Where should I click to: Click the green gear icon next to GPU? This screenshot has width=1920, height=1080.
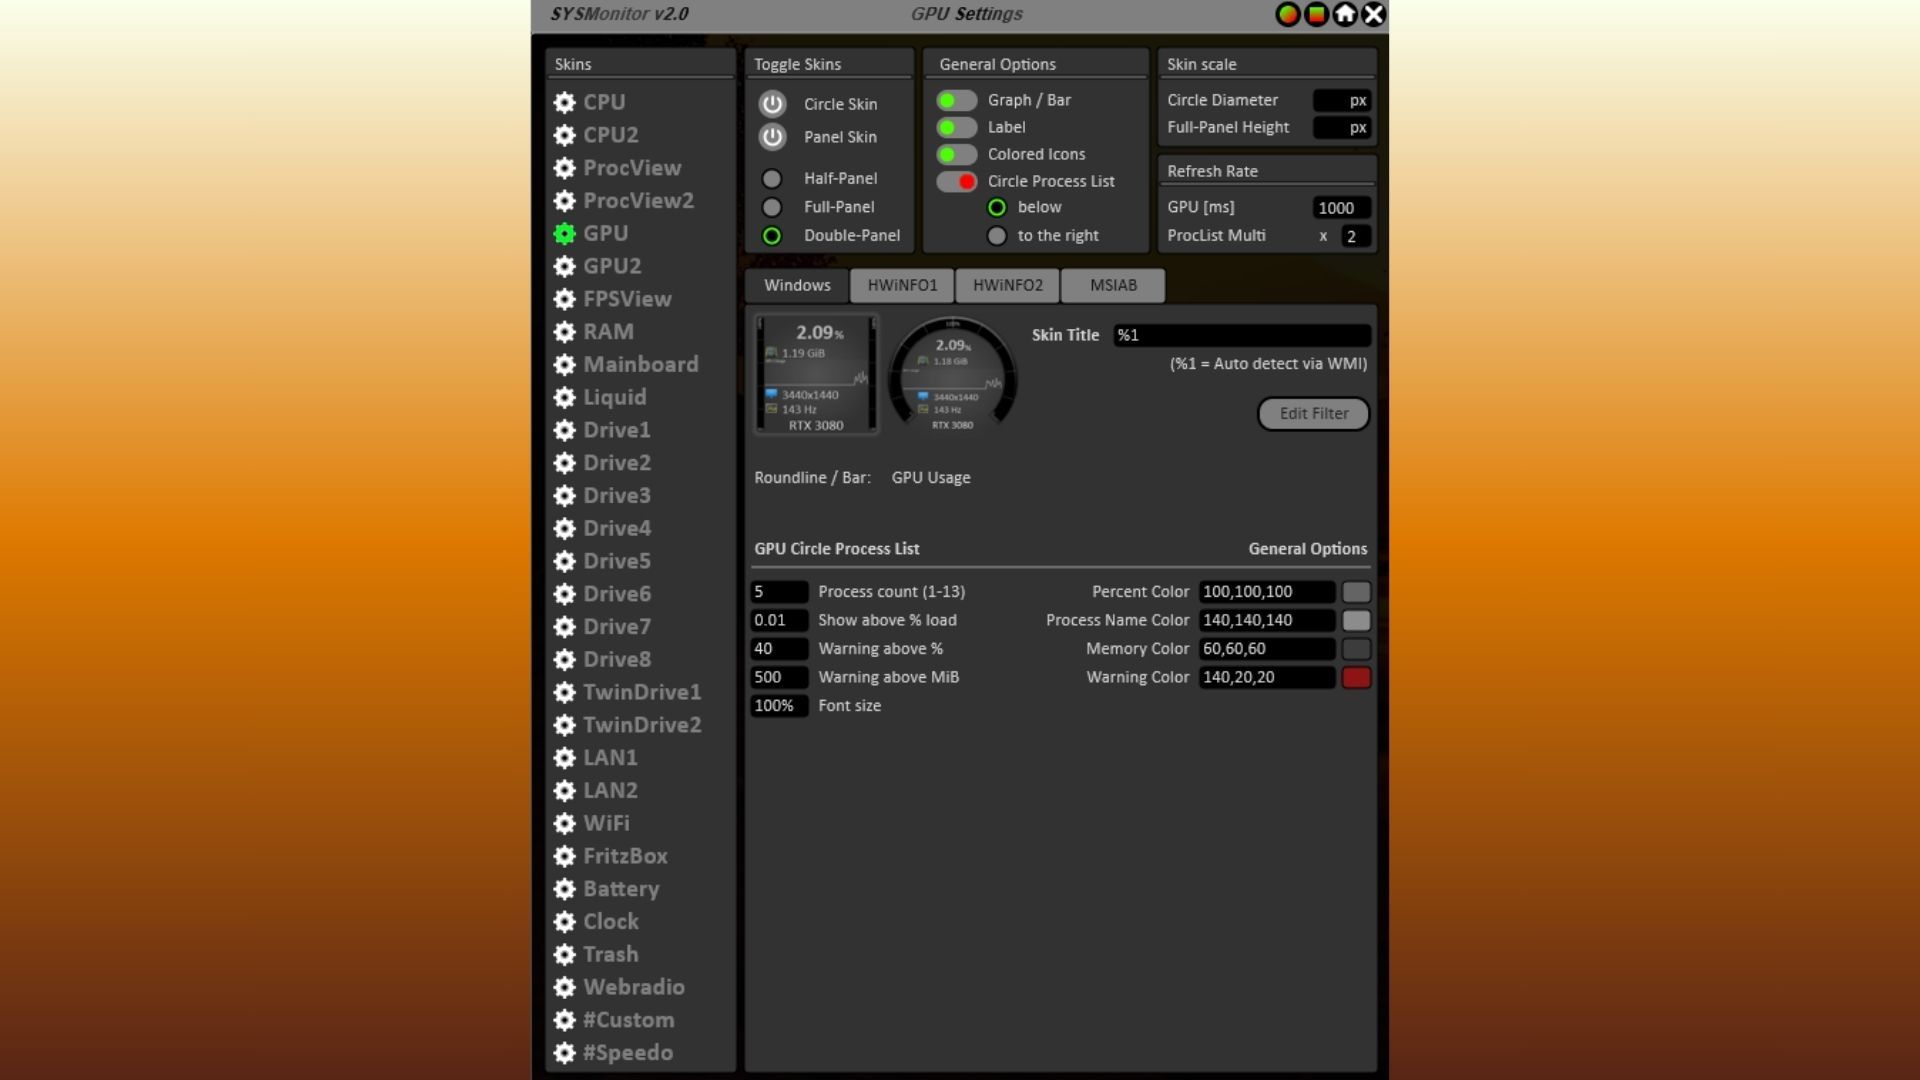[564, 233]
